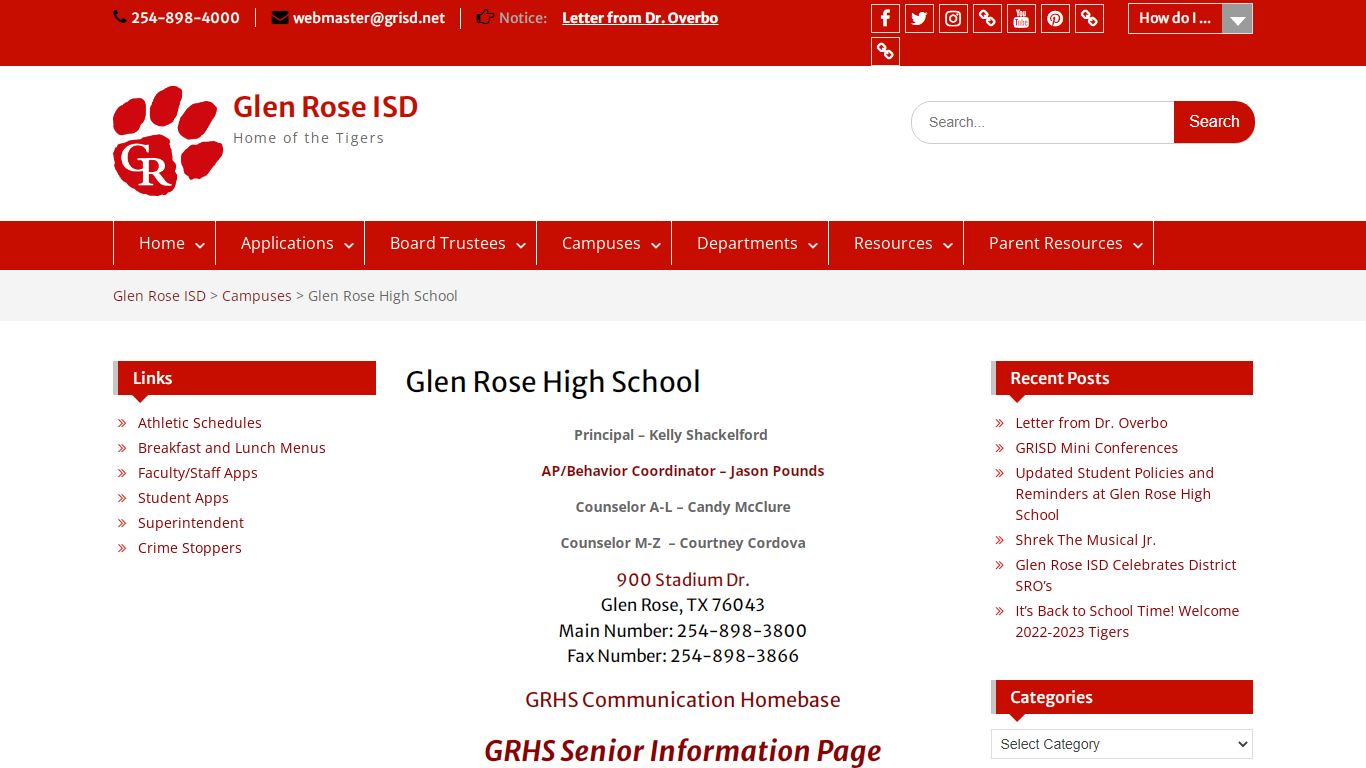
Task: Open the YouTube social icon
Action: coord(1021,18)
